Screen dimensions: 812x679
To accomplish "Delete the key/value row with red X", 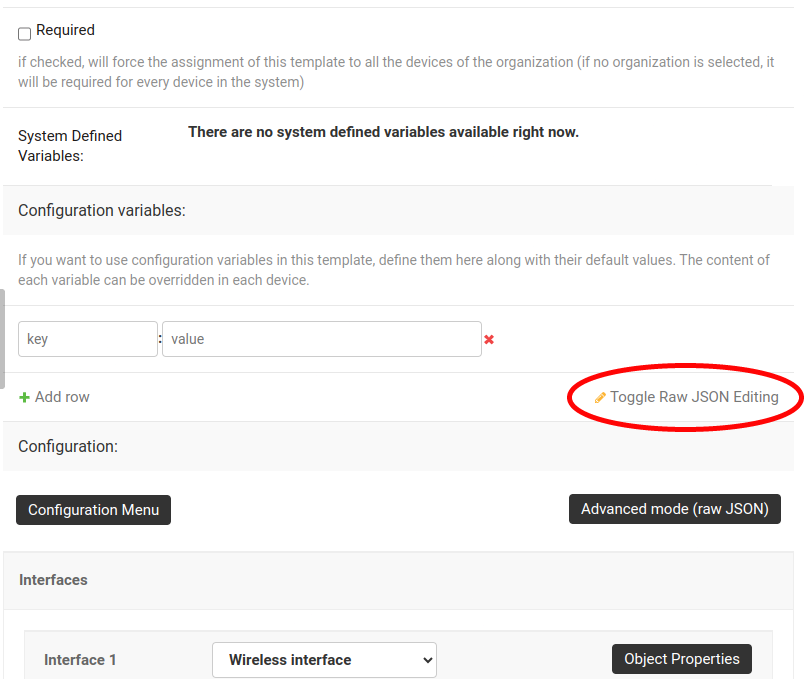I will [489, 339].
